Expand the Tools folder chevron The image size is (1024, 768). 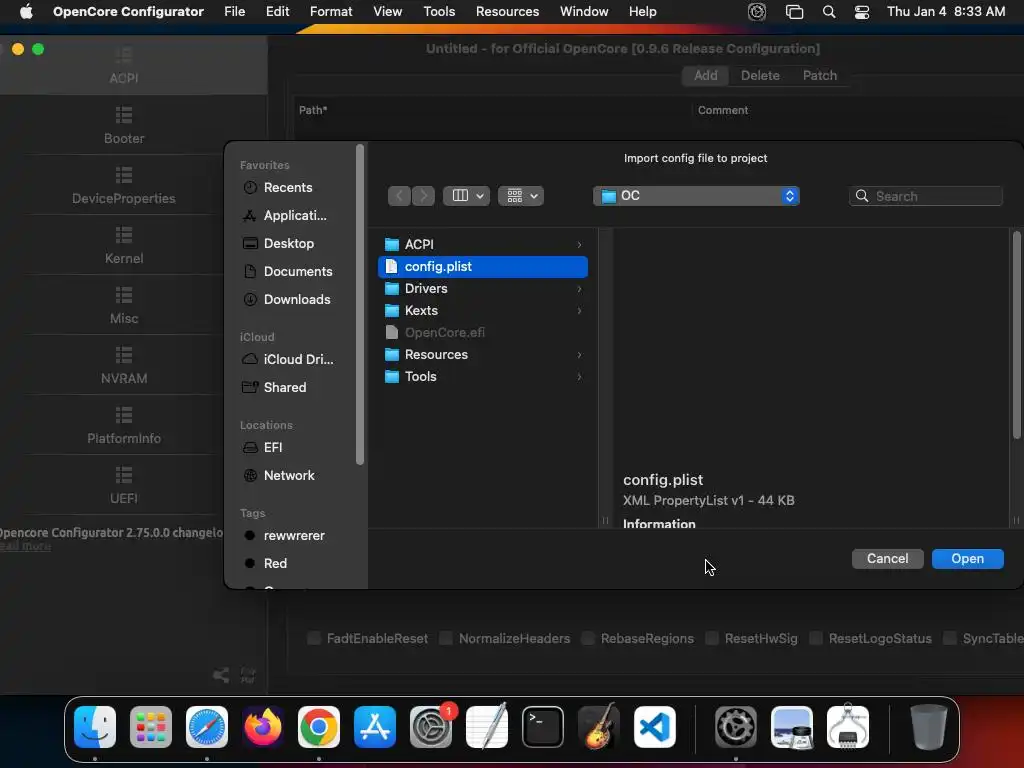[579, 377]
